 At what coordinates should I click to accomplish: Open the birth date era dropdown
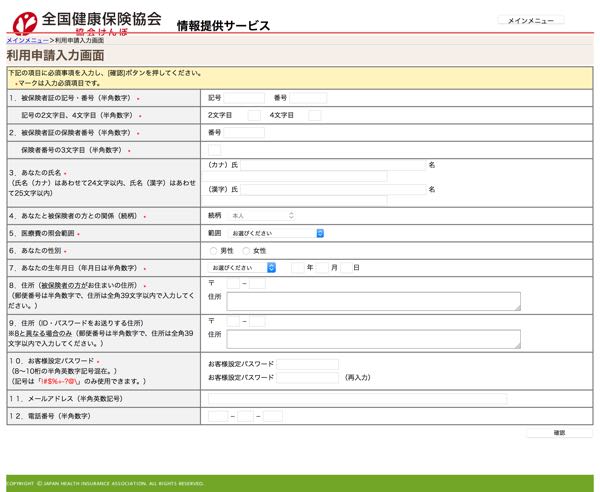pos(243,268)
